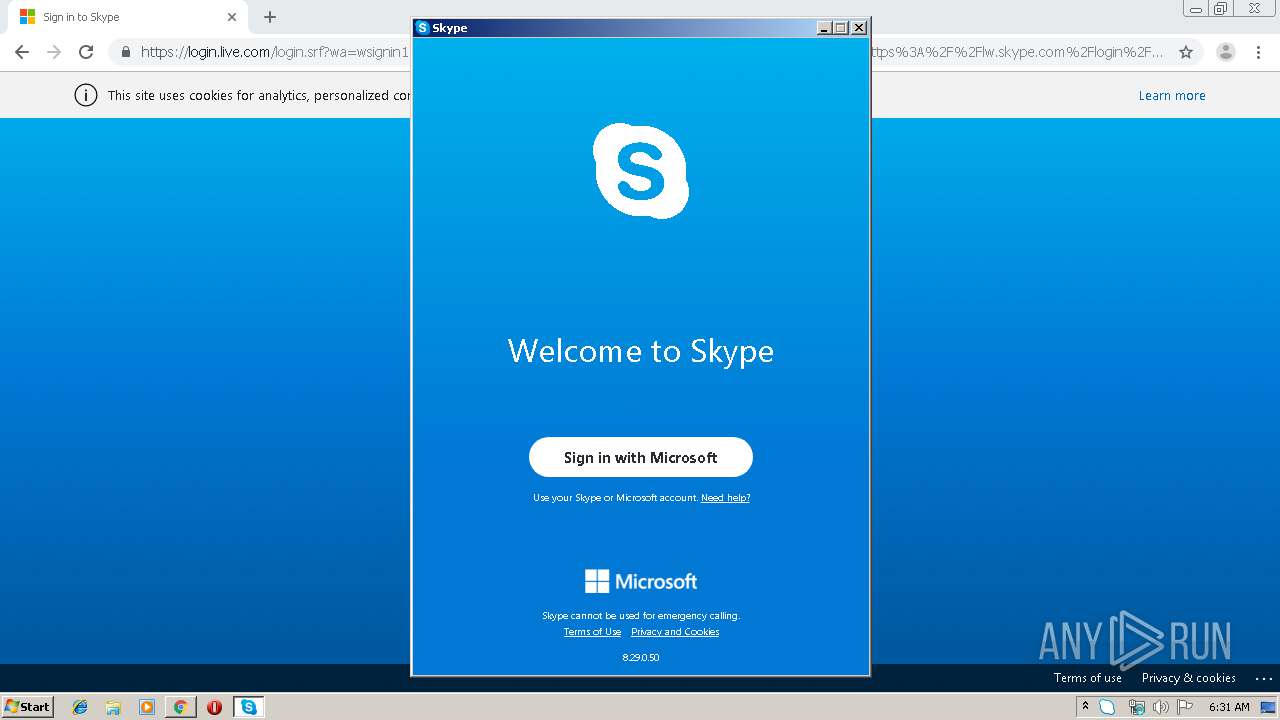
Task: Click the taskbar clock showing 6:31 AM
Action: tap(1229, 707)
